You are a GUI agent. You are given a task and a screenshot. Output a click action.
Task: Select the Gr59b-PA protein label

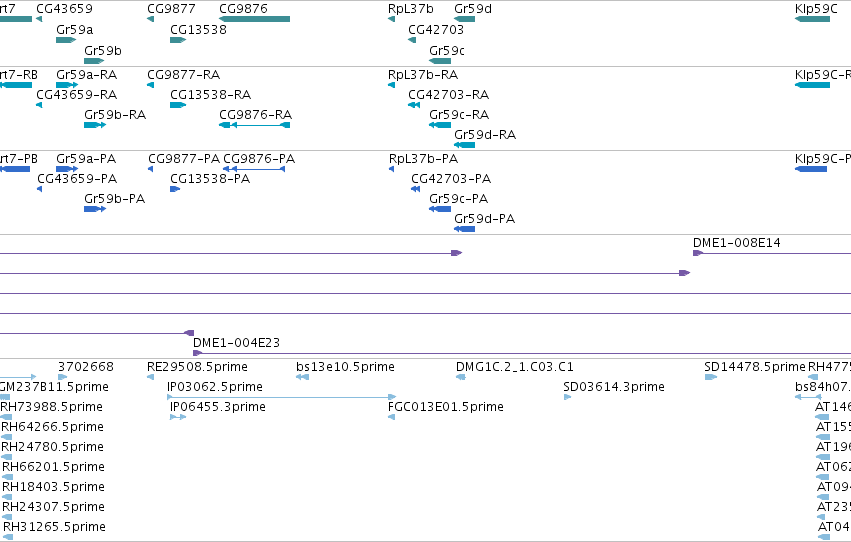point(115,199)
